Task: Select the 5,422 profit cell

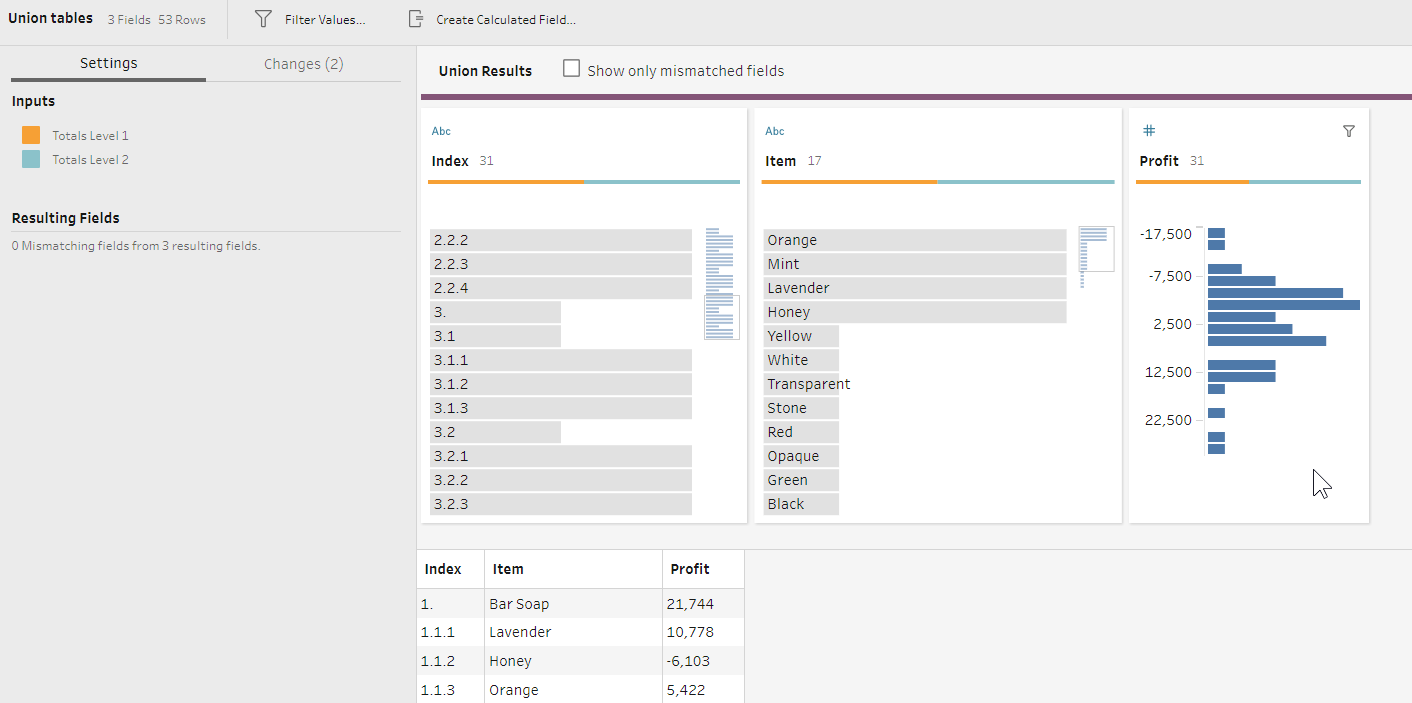Action: 703,690
